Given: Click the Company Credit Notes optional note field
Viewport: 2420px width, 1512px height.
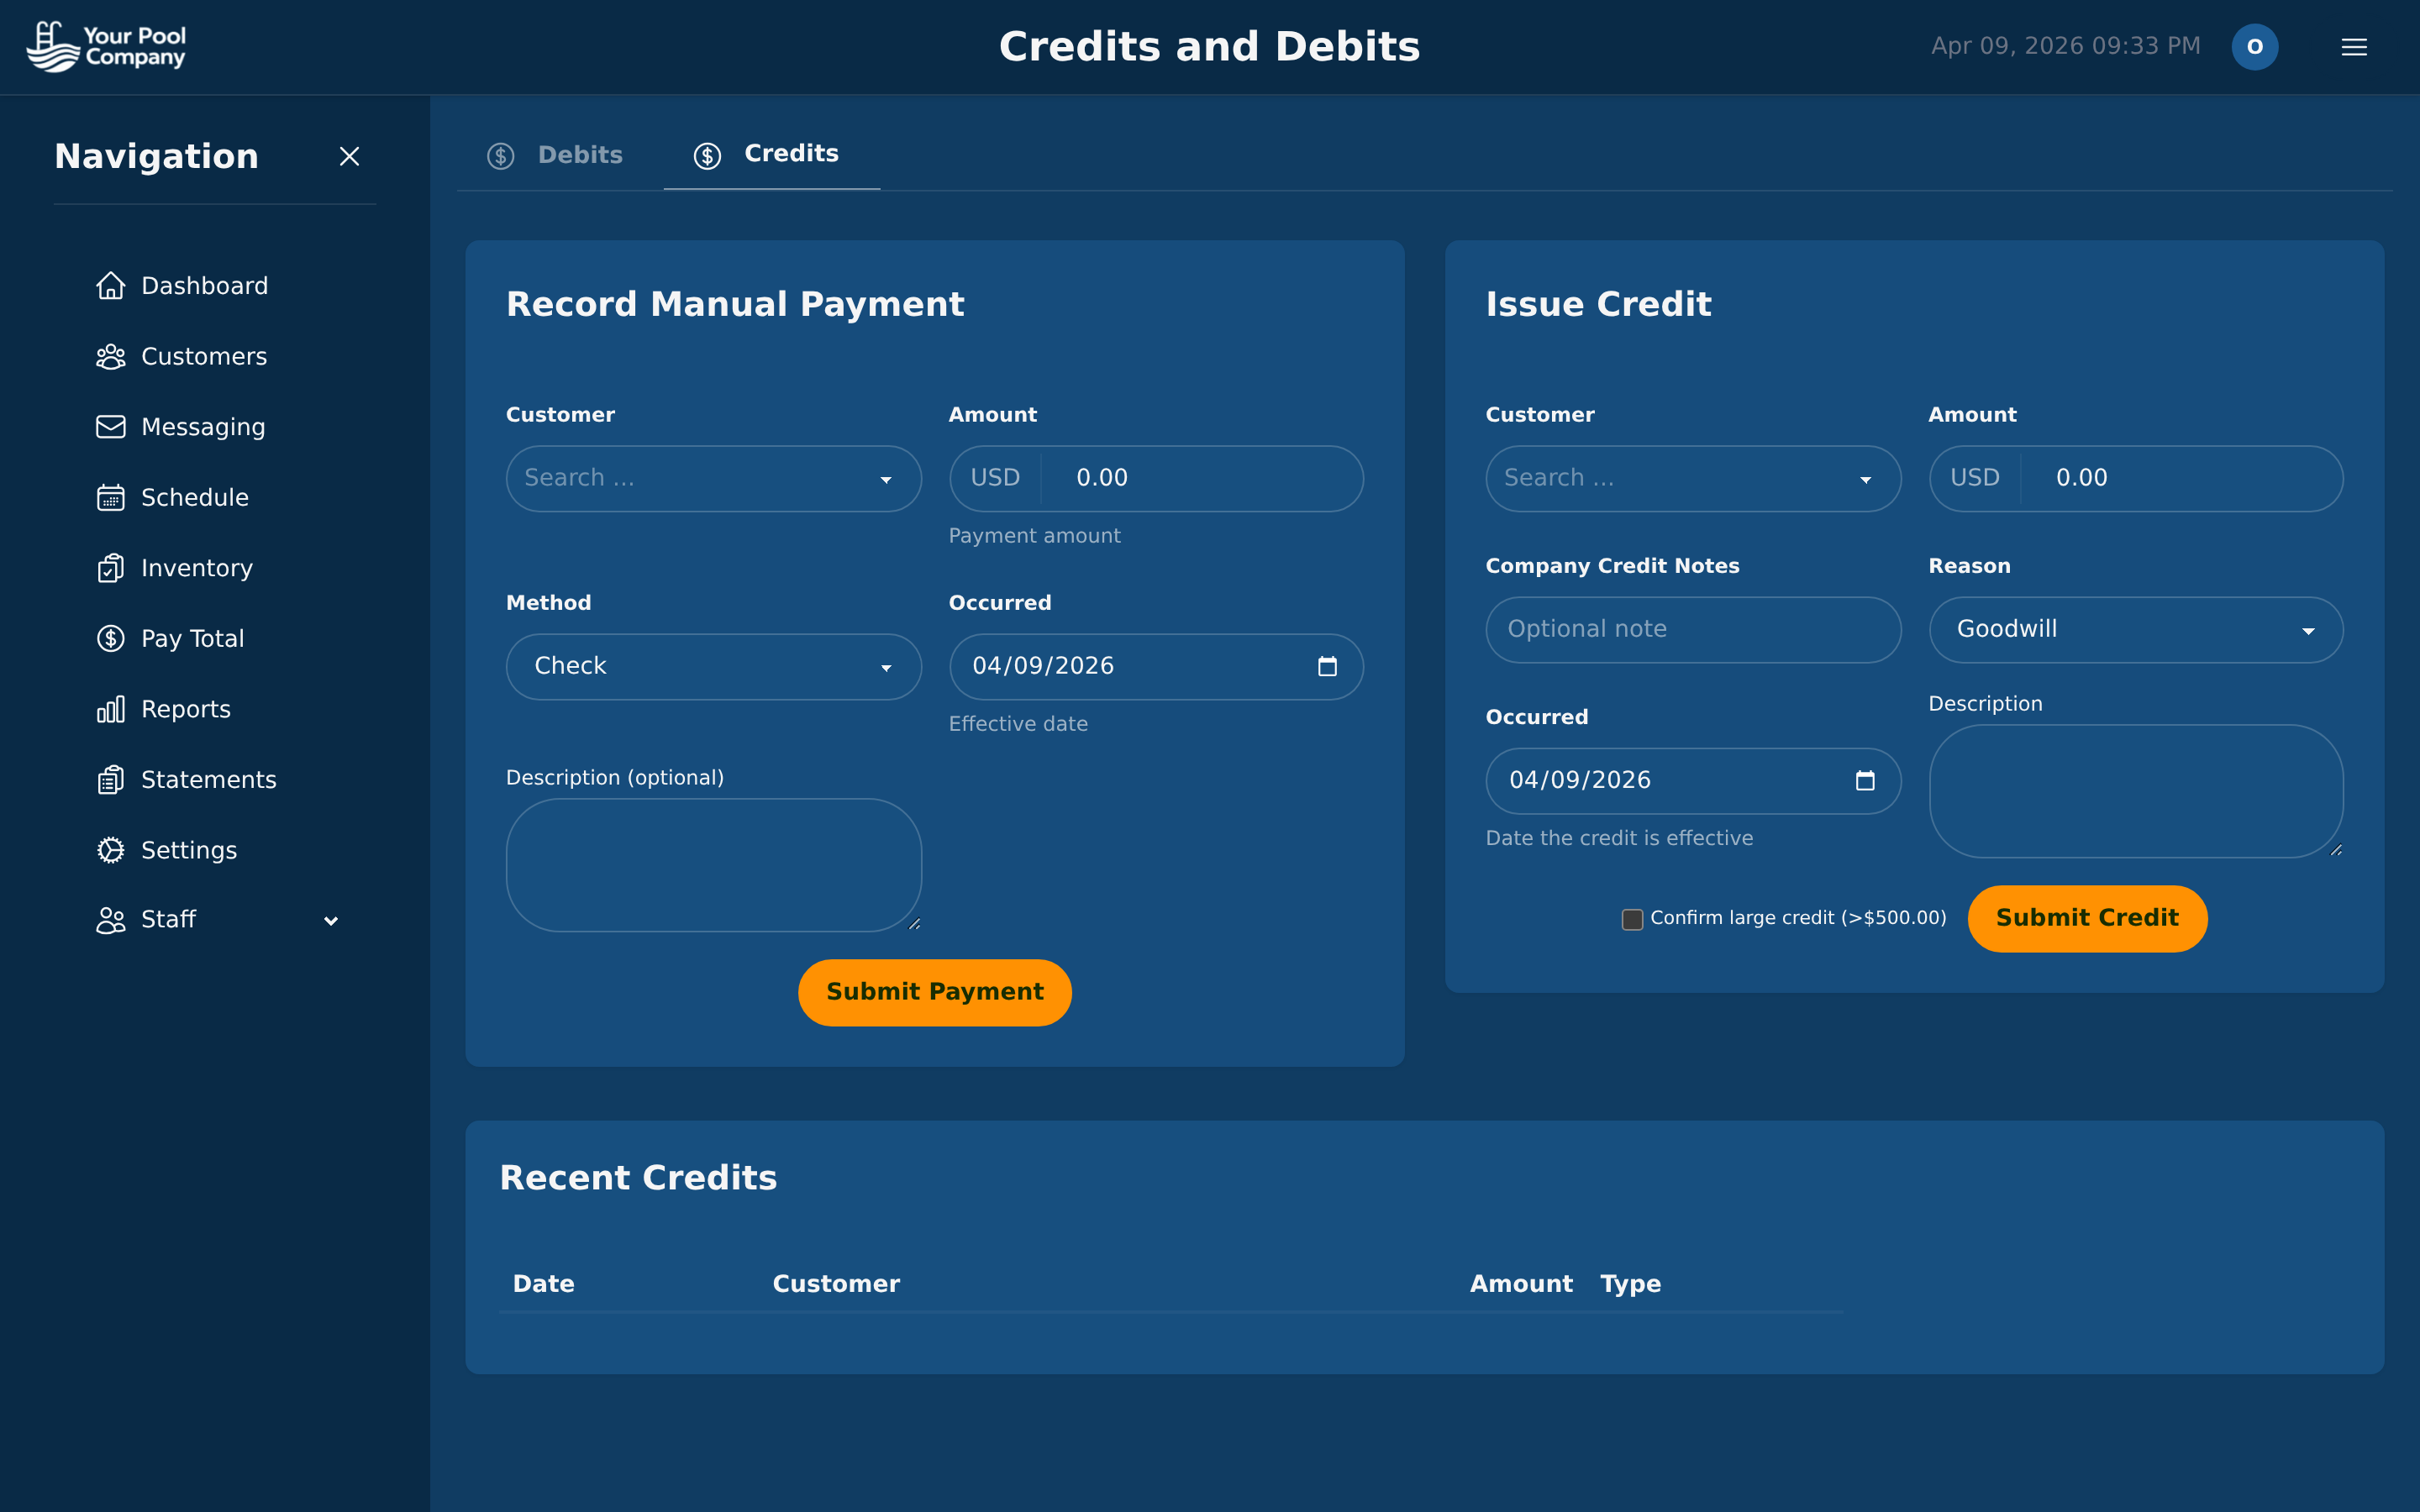Looking at the screenshot, I should (x=1692, y=629).
